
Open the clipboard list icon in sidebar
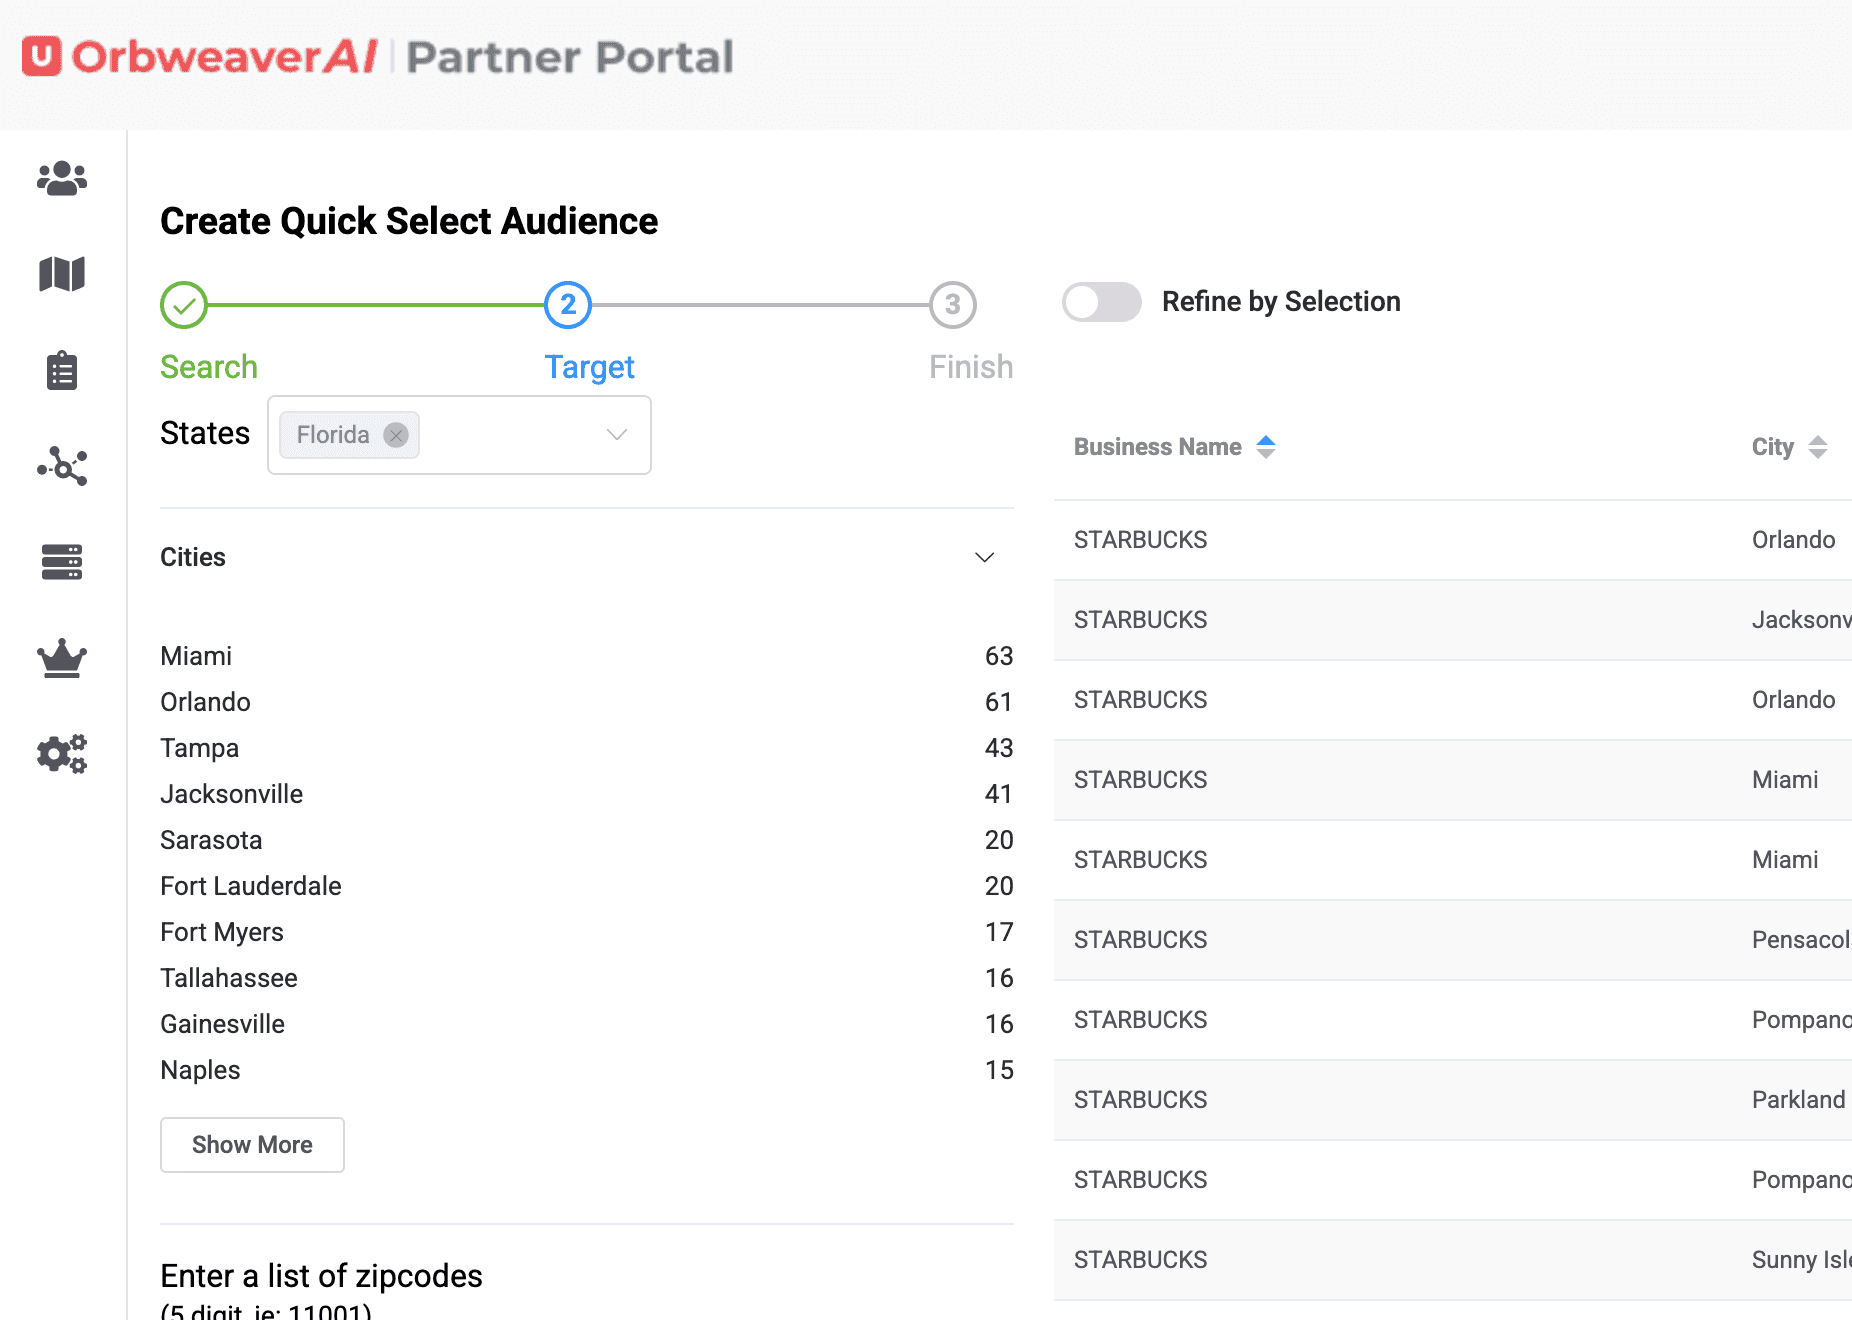pyautogui.click(x=62, y=371)
